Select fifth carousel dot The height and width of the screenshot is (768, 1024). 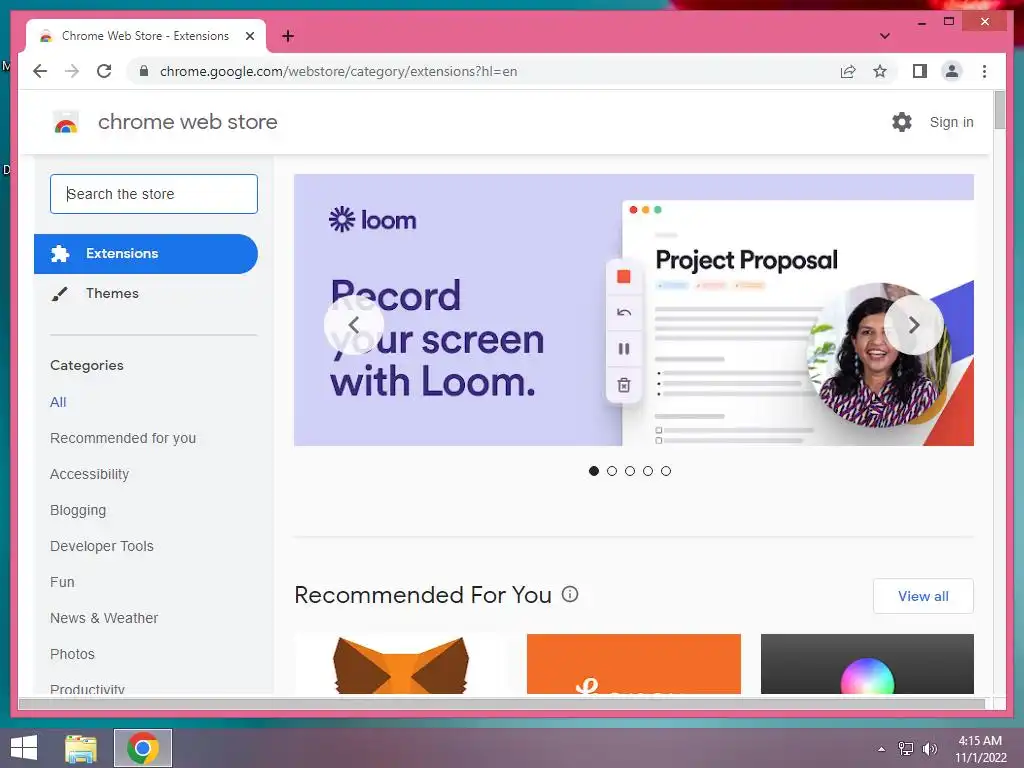(x=665, y=471)
